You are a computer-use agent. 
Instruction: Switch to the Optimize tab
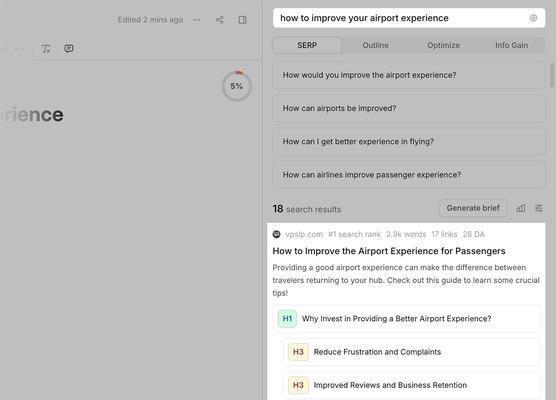443,45
